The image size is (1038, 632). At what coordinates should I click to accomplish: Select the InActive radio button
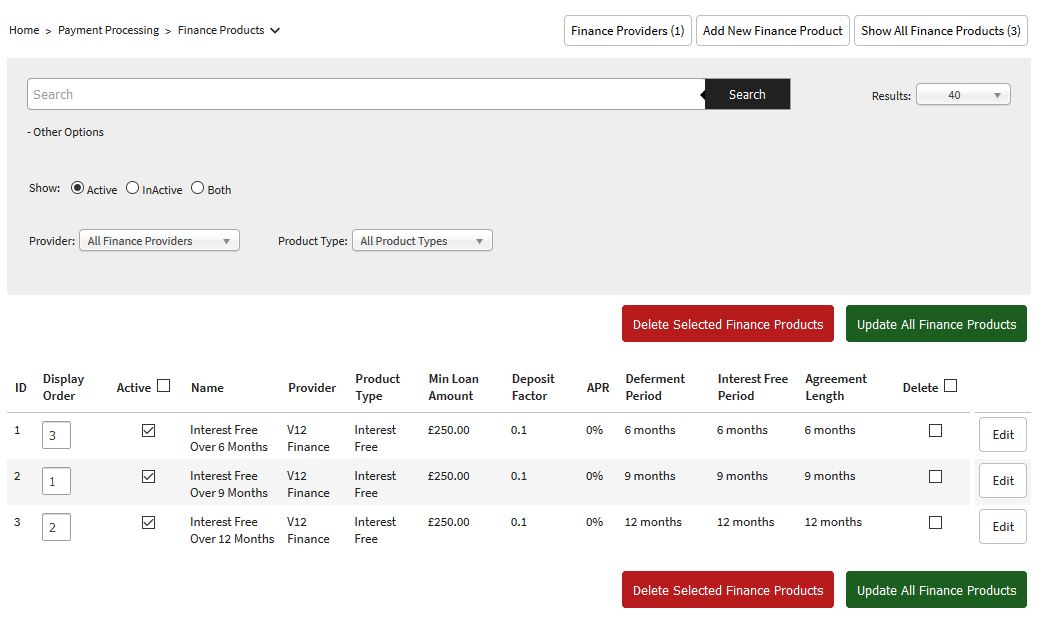(132, 188)
